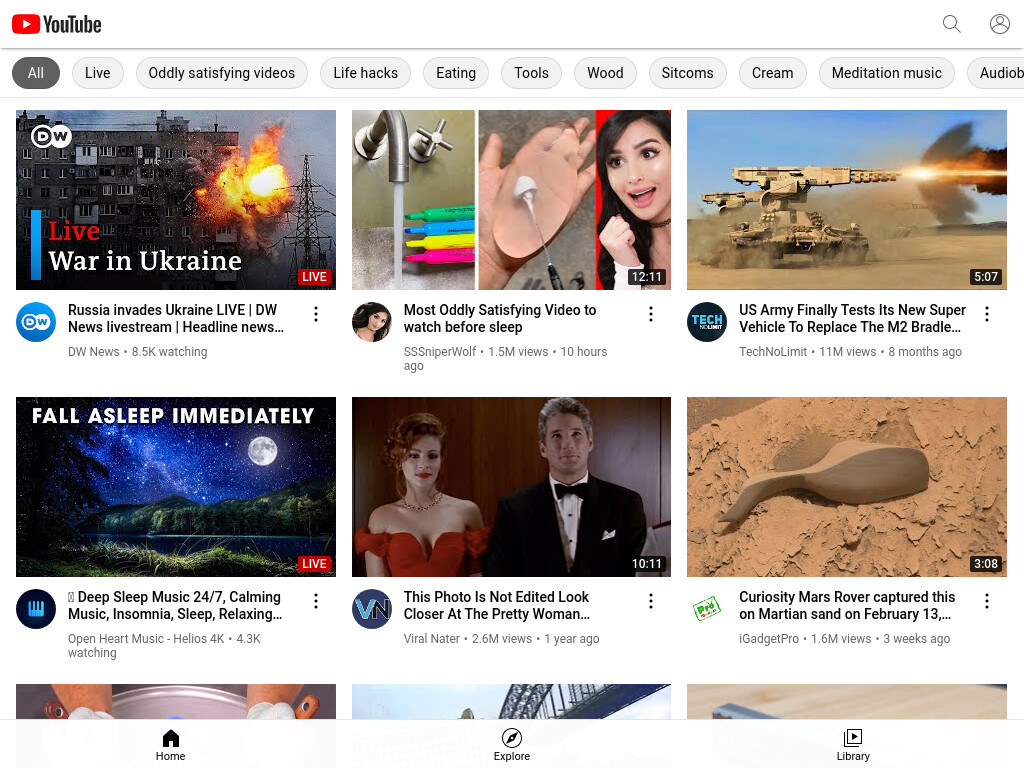Viewport: 1024px width, 768px height.
Task: Open the search magnifier icon
Action: pyautogui.click(x=952, y=24)
